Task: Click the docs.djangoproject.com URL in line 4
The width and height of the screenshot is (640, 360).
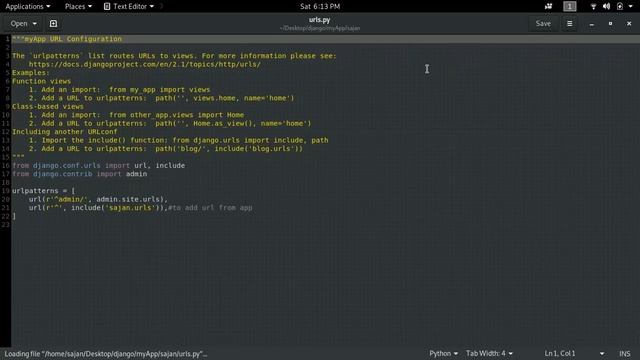Action: point(144,64)
